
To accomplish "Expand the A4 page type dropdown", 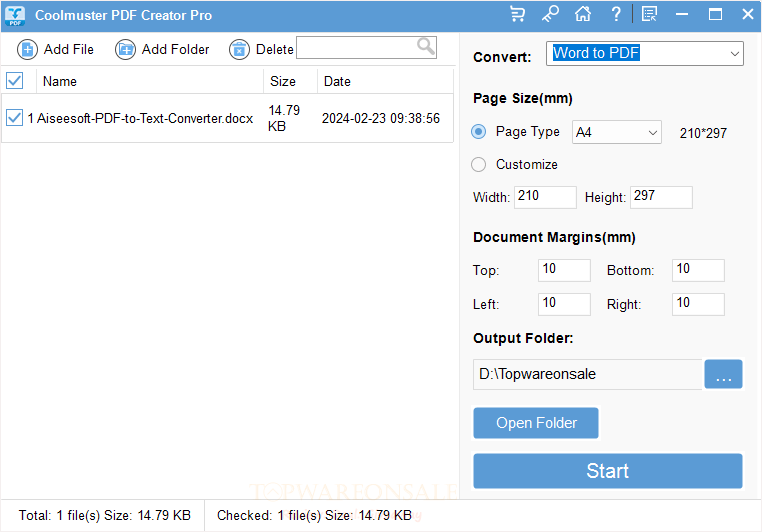I will click(617, 132).
